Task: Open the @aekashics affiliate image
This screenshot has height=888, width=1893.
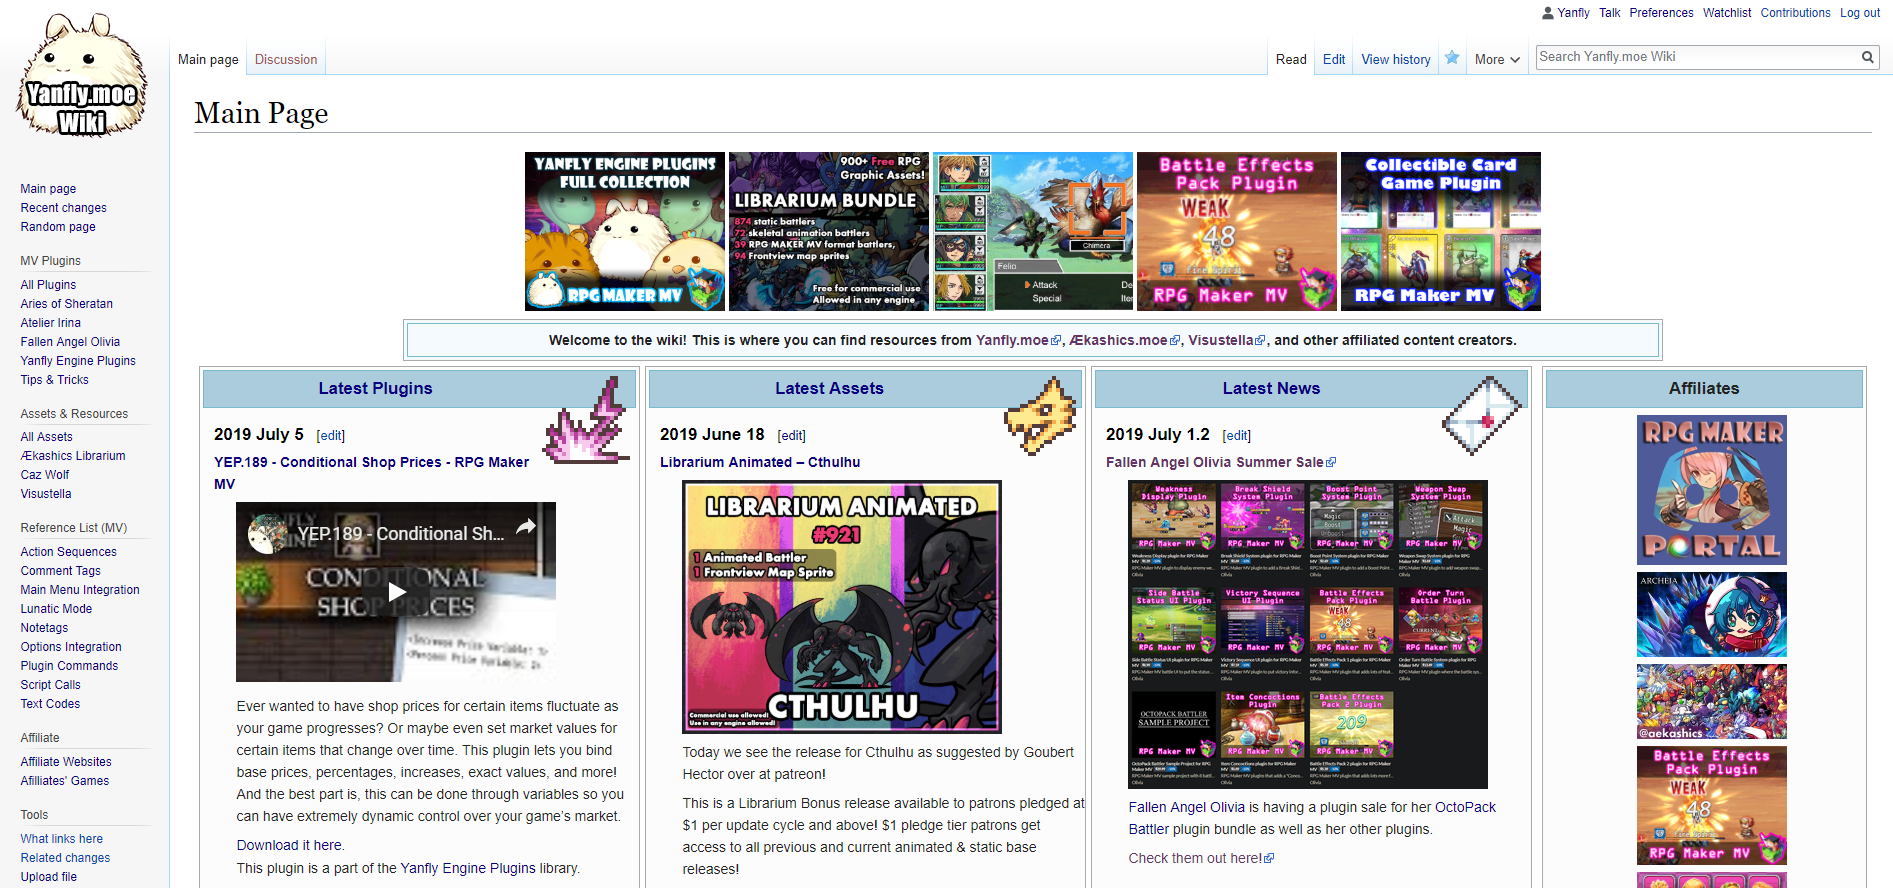Action: click(x=1712, y=701)
